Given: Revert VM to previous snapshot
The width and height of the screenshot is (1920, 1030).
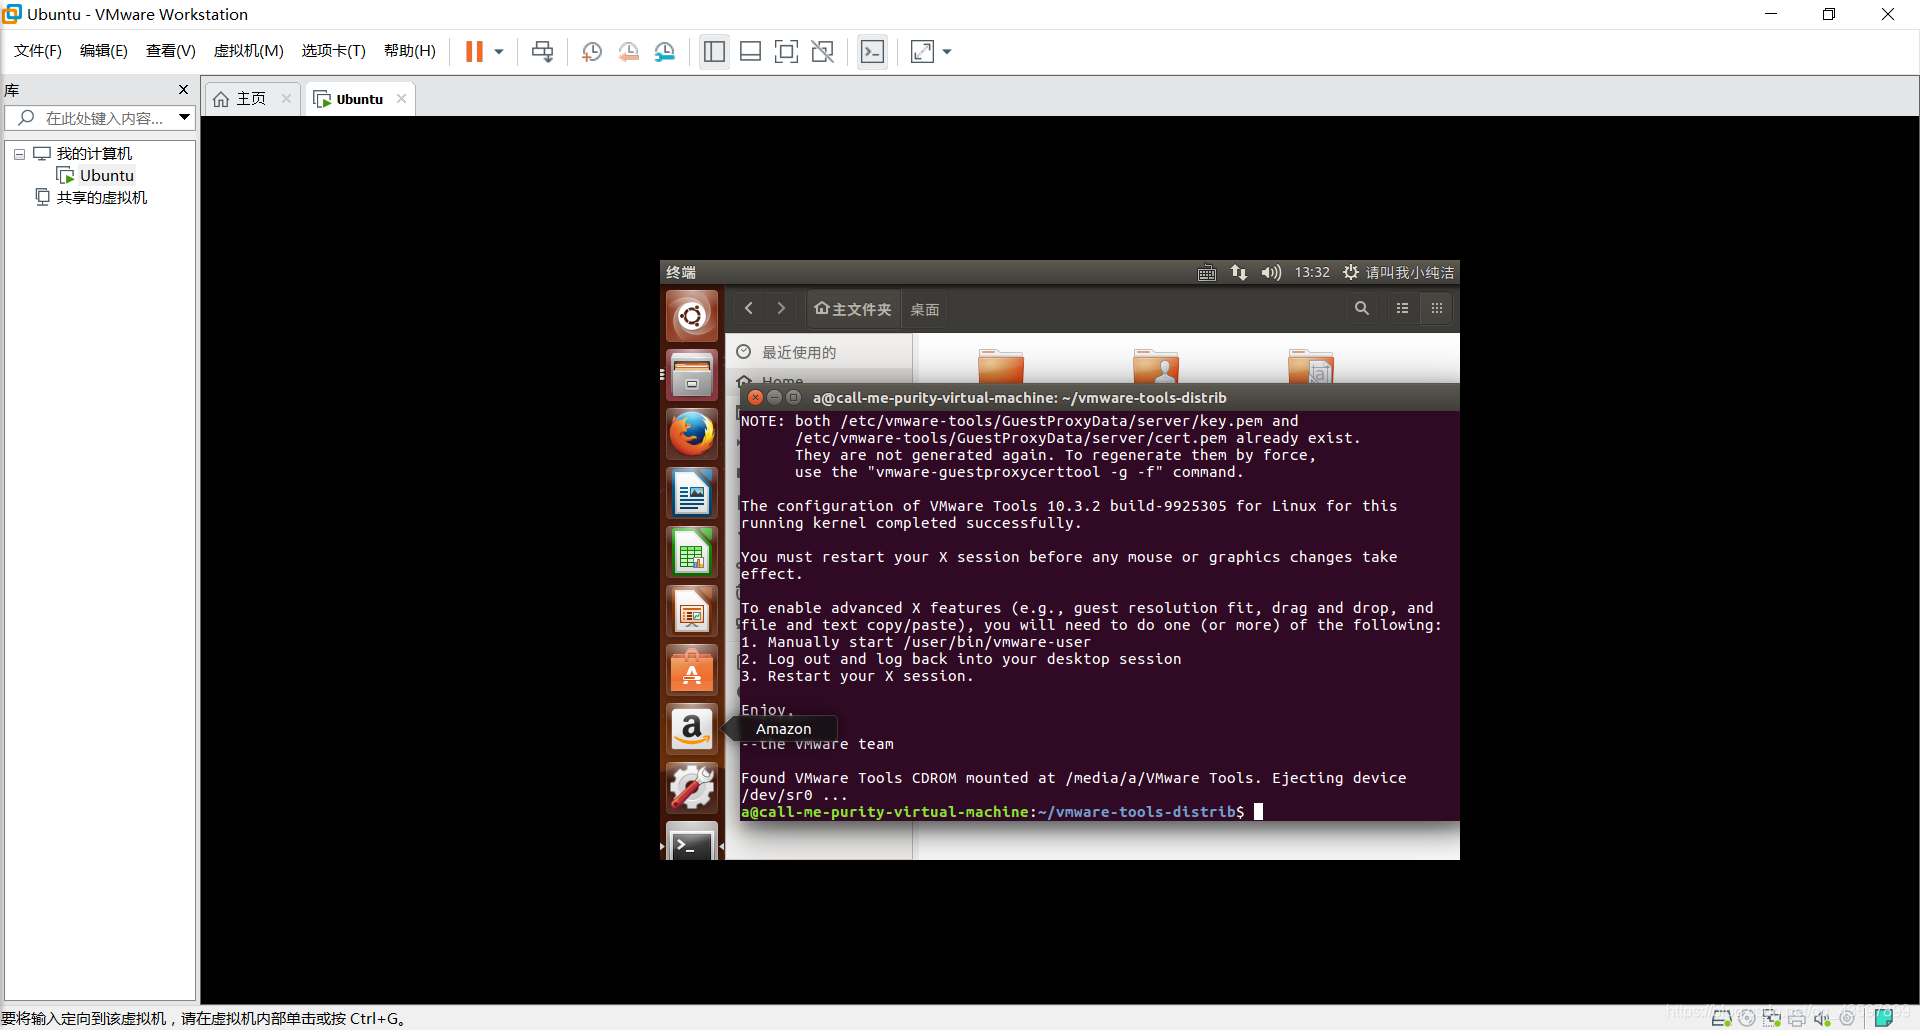Looking at the screenshot, I should 628,52.
